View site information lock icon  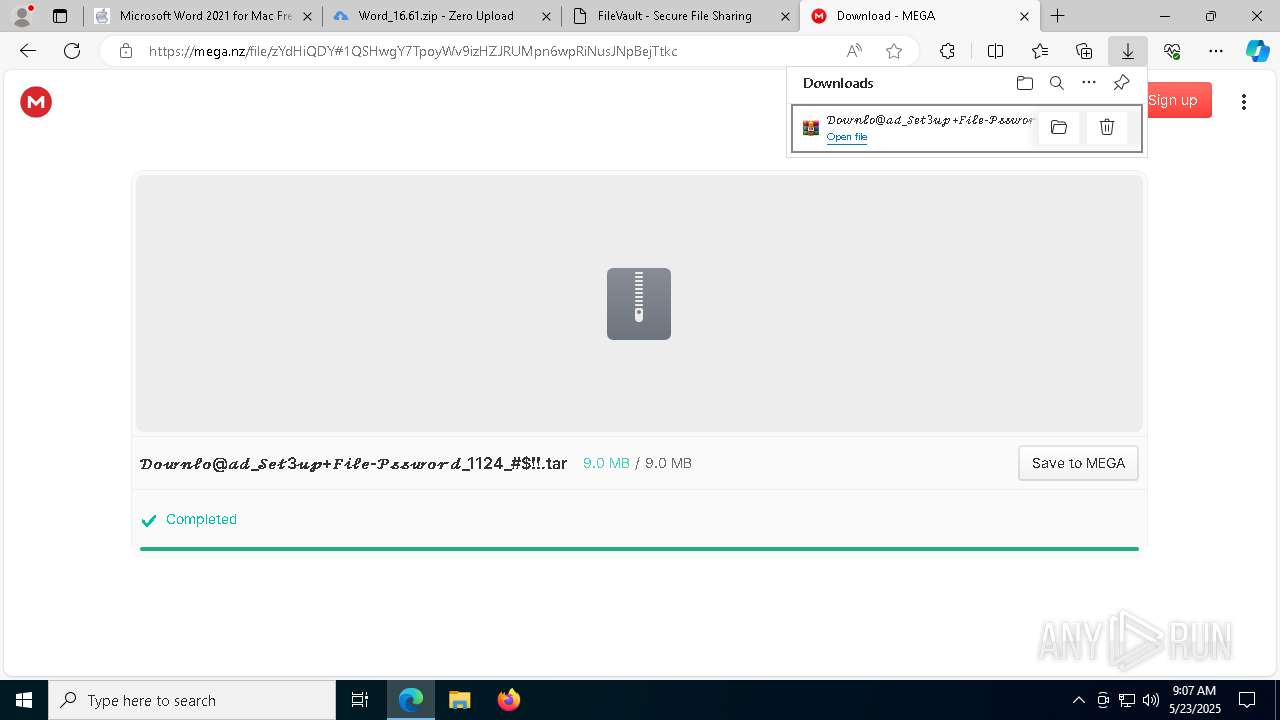pos(125,51)
